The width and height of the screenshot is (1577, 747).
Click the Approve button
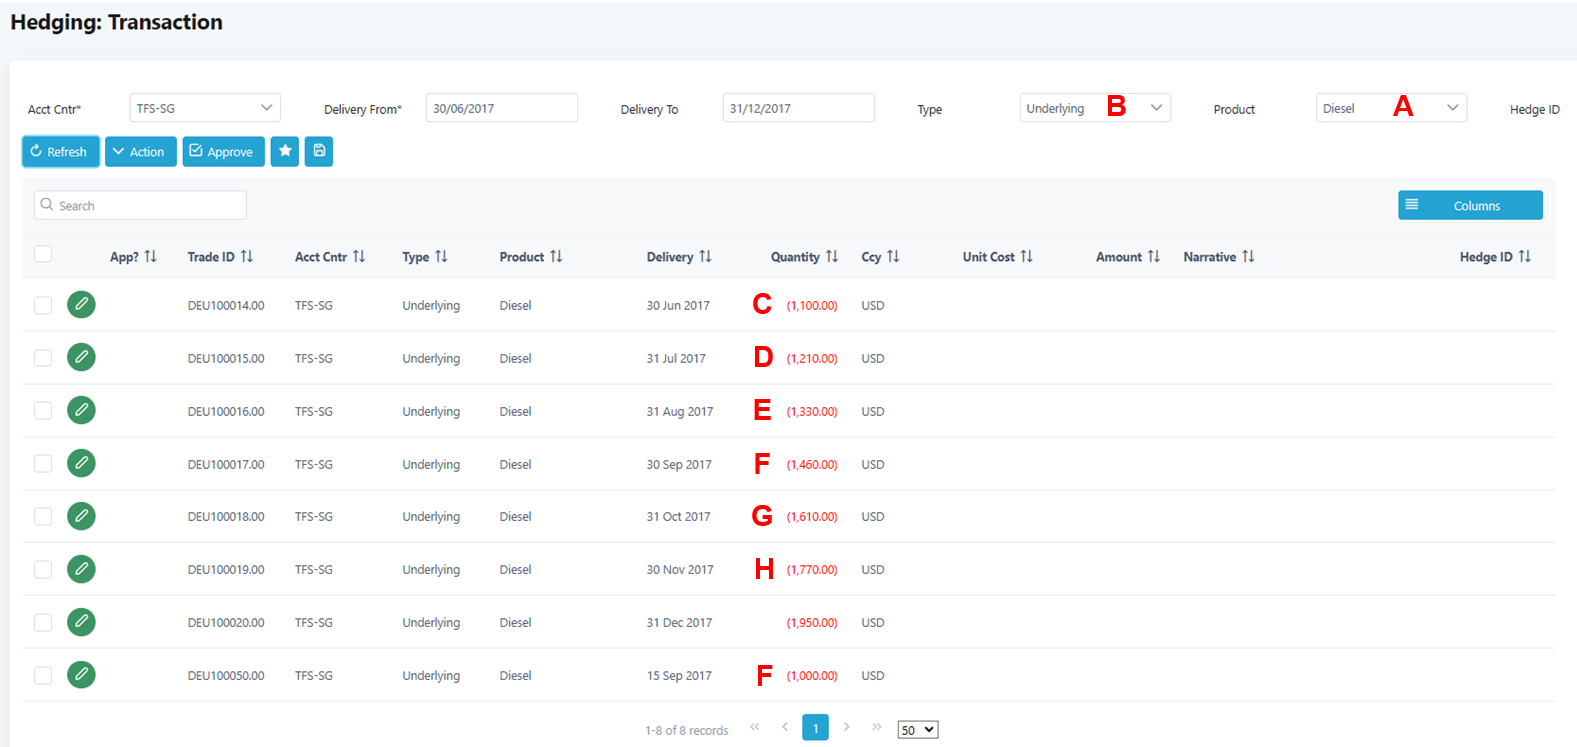pyautogui.click(x=223, y=151)
